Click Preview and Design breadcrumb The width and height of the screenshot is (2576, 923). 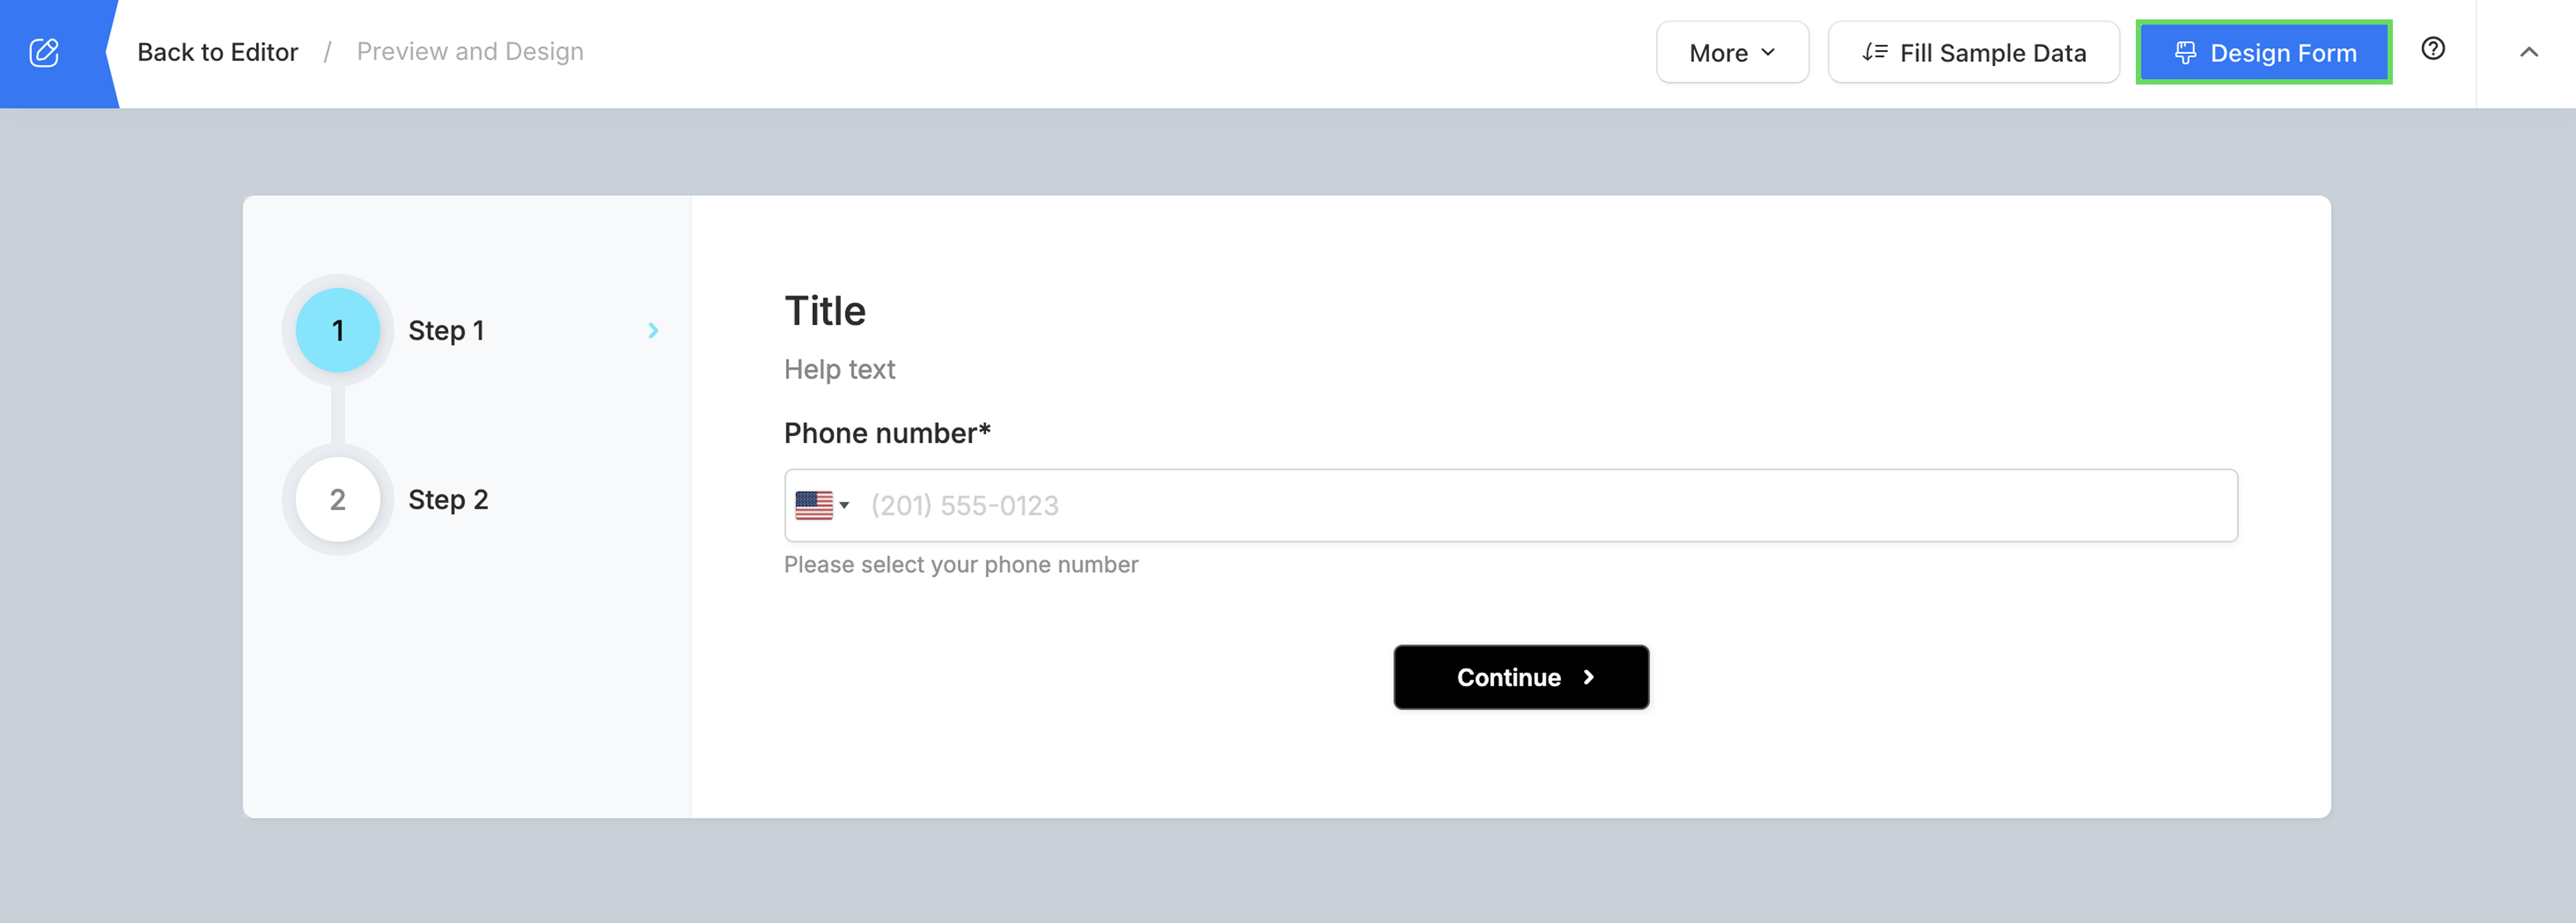coord(470,52)
